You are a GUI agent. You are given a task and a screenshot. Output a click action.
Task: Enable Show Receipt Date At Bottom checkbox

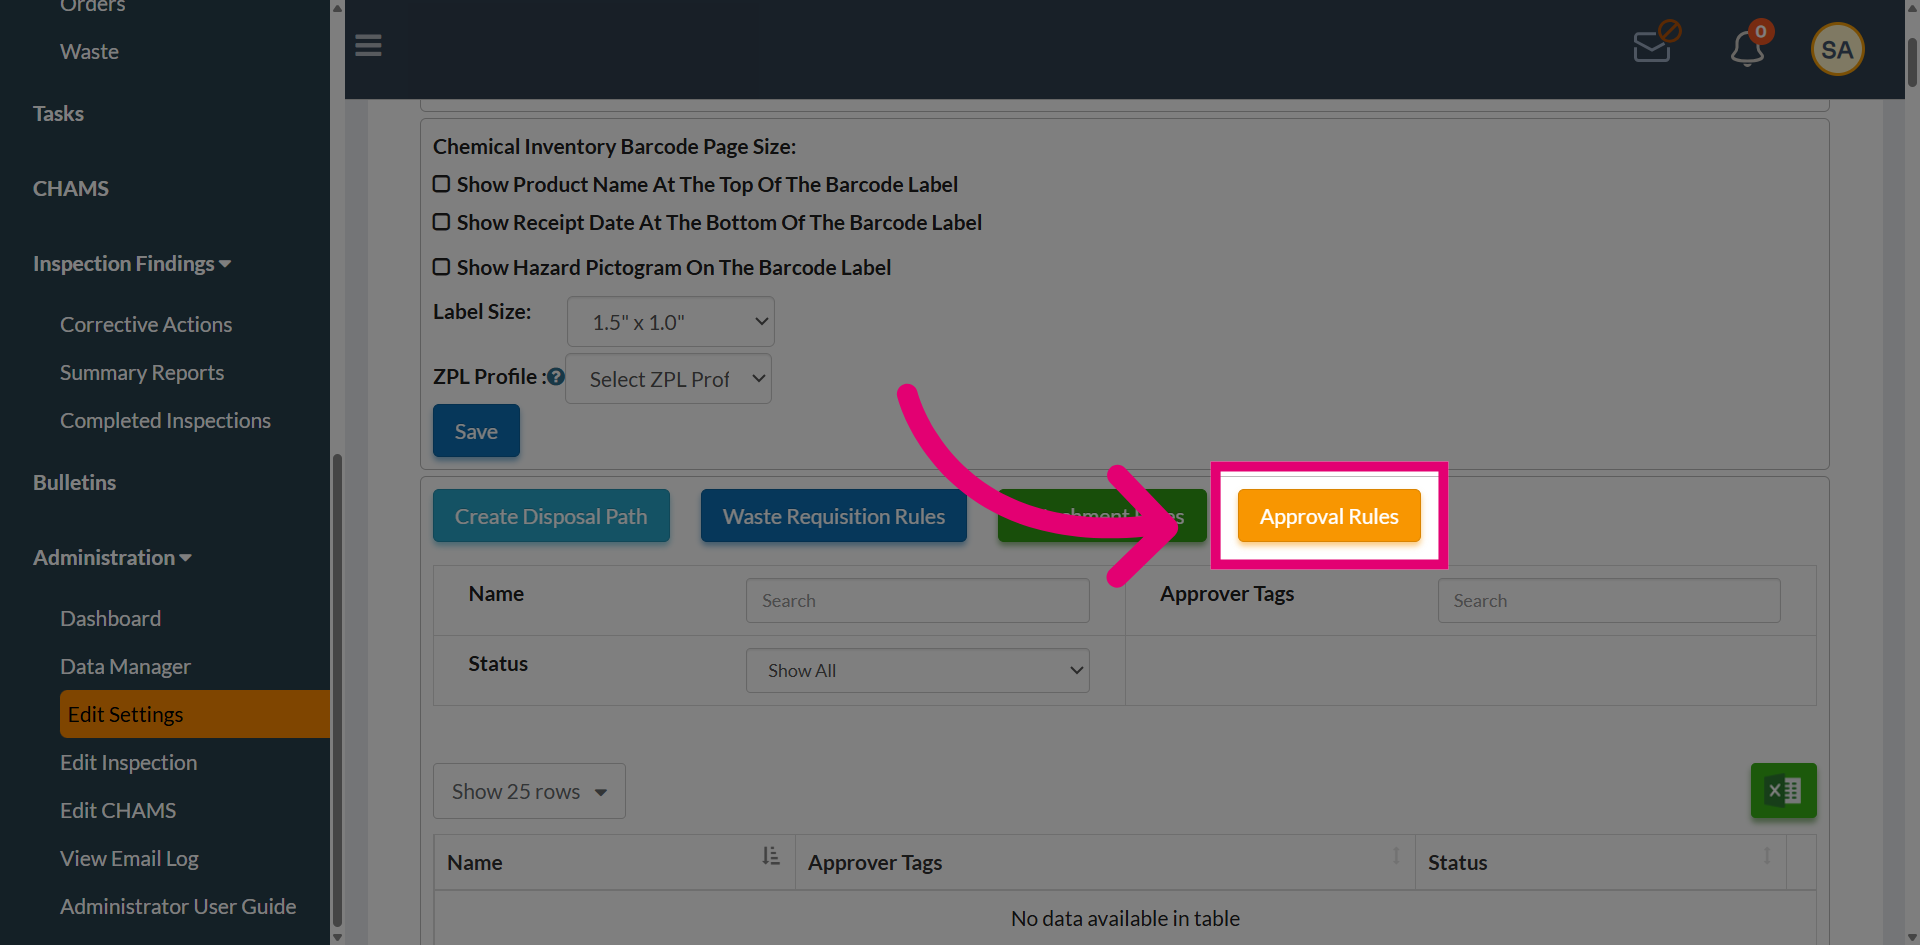pos(441,222)
